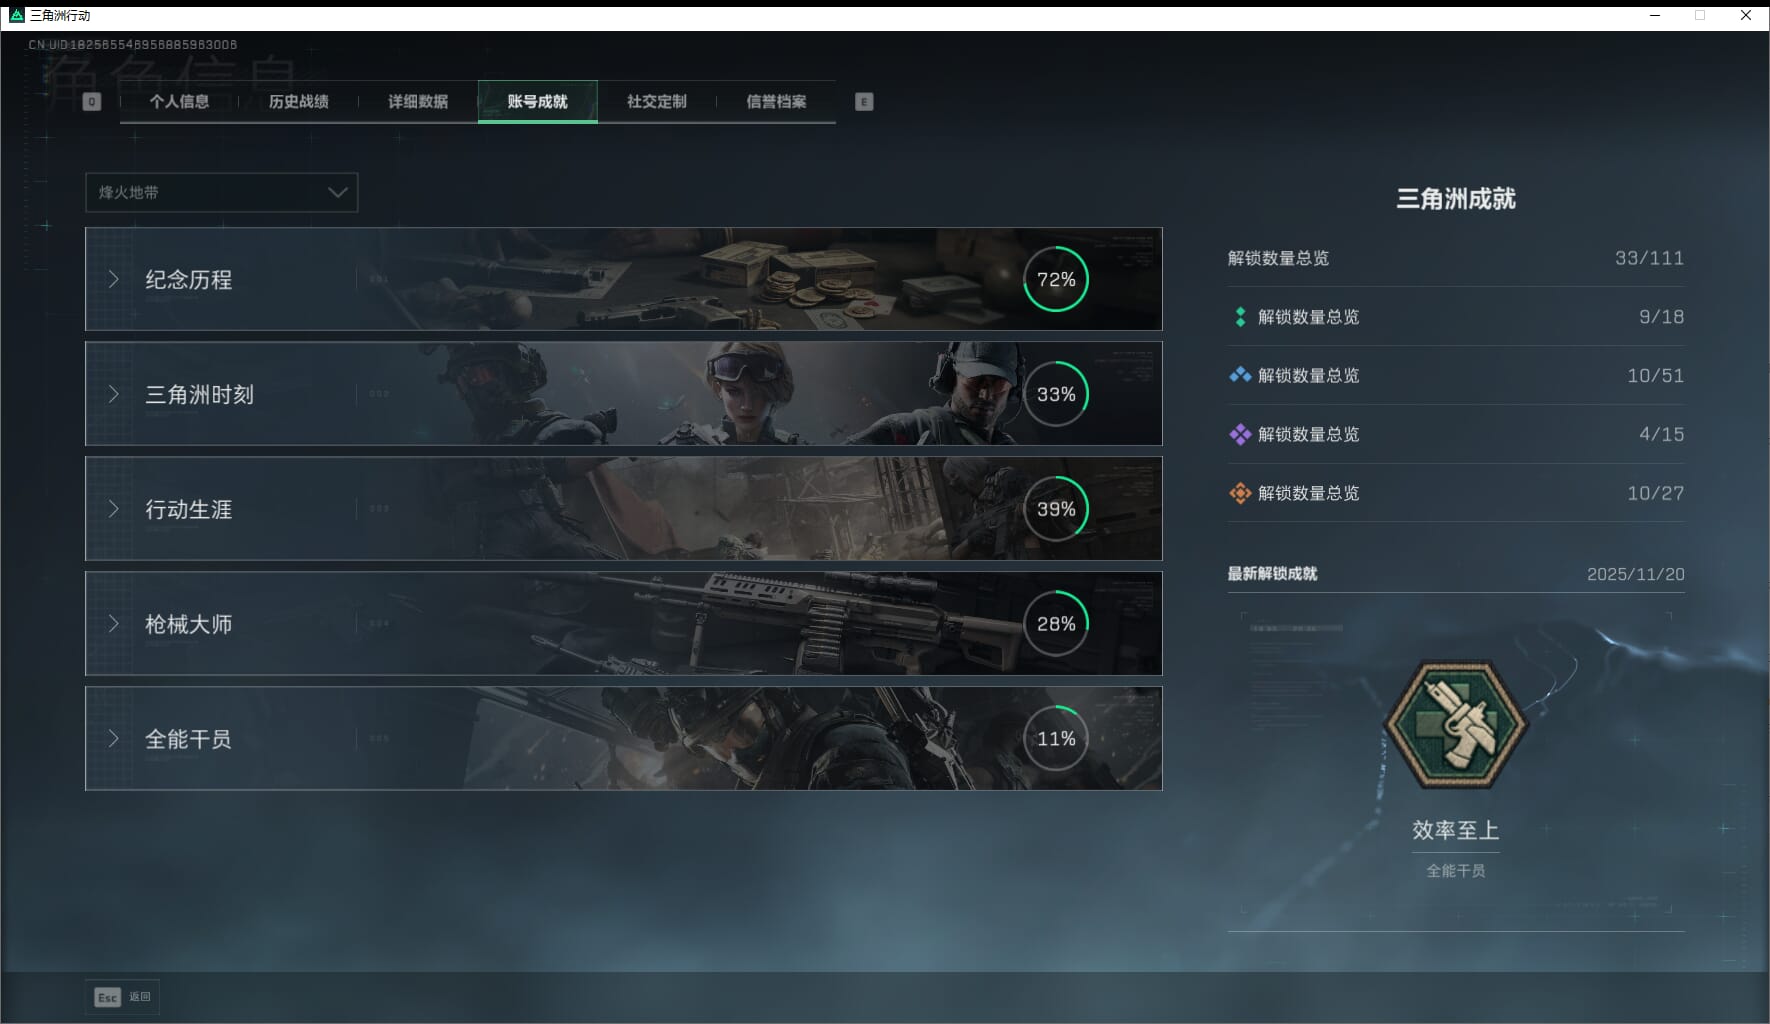Click the 三角洲成就 heading
The width and height of the screenshot is (1770, 1024).
click(1456, 199)
